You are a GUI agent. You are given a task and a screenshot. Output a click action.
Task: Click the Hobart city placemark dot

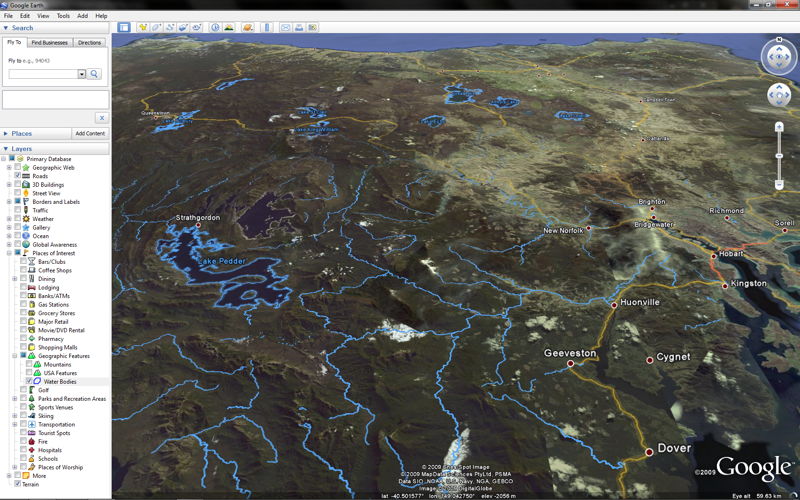(x=714, y=256)
